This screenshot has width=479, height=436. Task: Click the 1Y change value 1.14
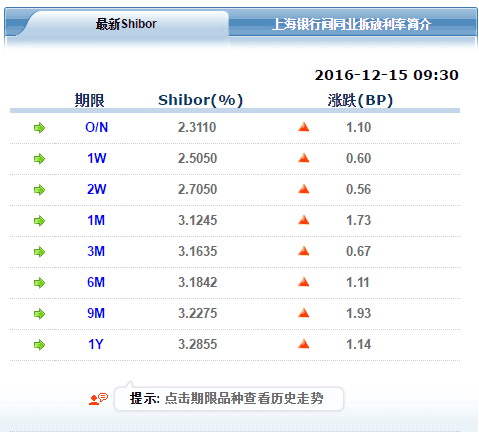coord(359,344)
